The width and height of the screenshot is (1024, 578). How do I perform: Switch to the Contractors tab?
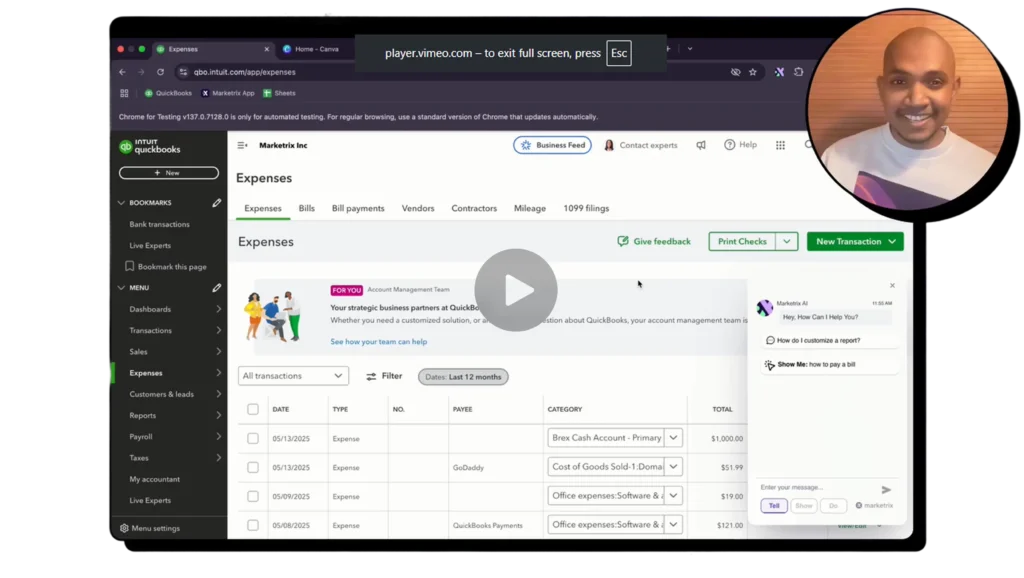474,208
